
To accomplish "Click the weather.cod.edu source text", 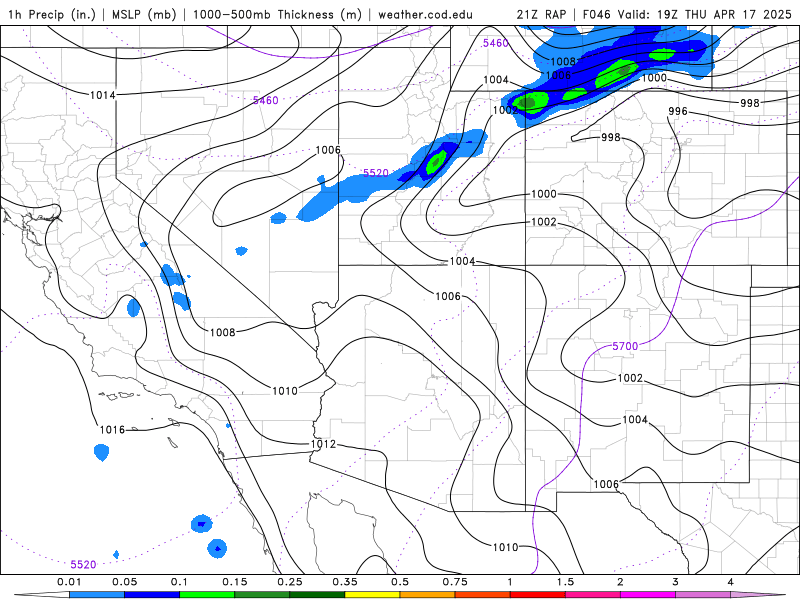I will tap(425, 14).
